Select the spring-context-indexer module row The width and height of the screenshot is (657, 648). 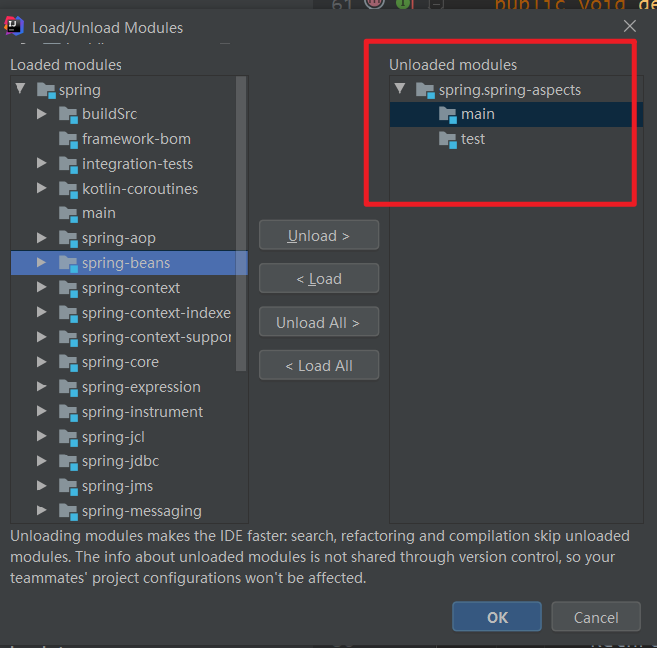(129, 312)
